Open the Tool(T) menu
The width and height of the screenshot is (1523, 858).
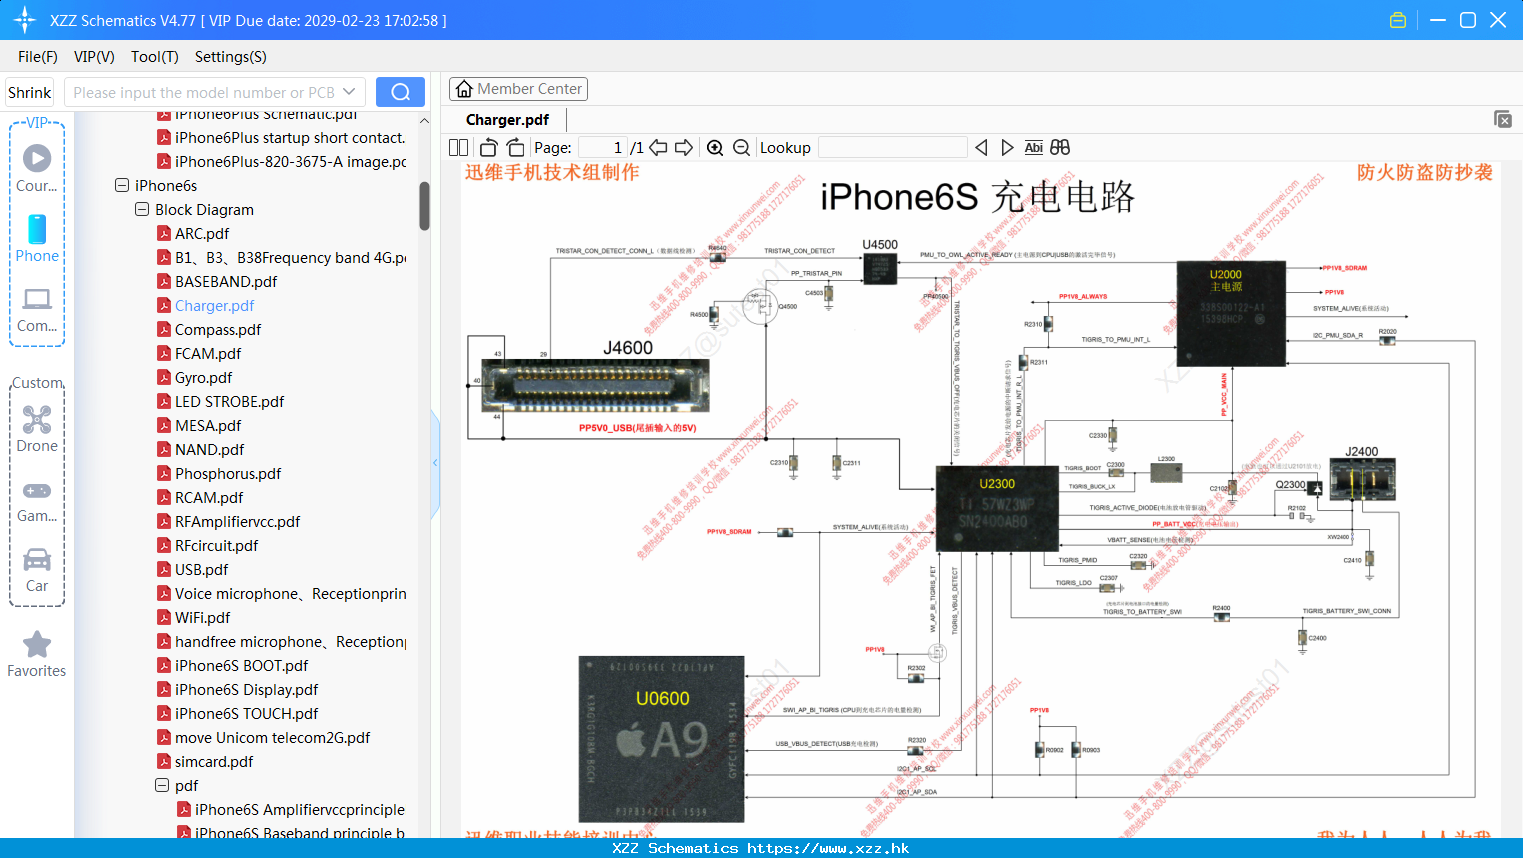pyautogui.click(x=155, y=57)
